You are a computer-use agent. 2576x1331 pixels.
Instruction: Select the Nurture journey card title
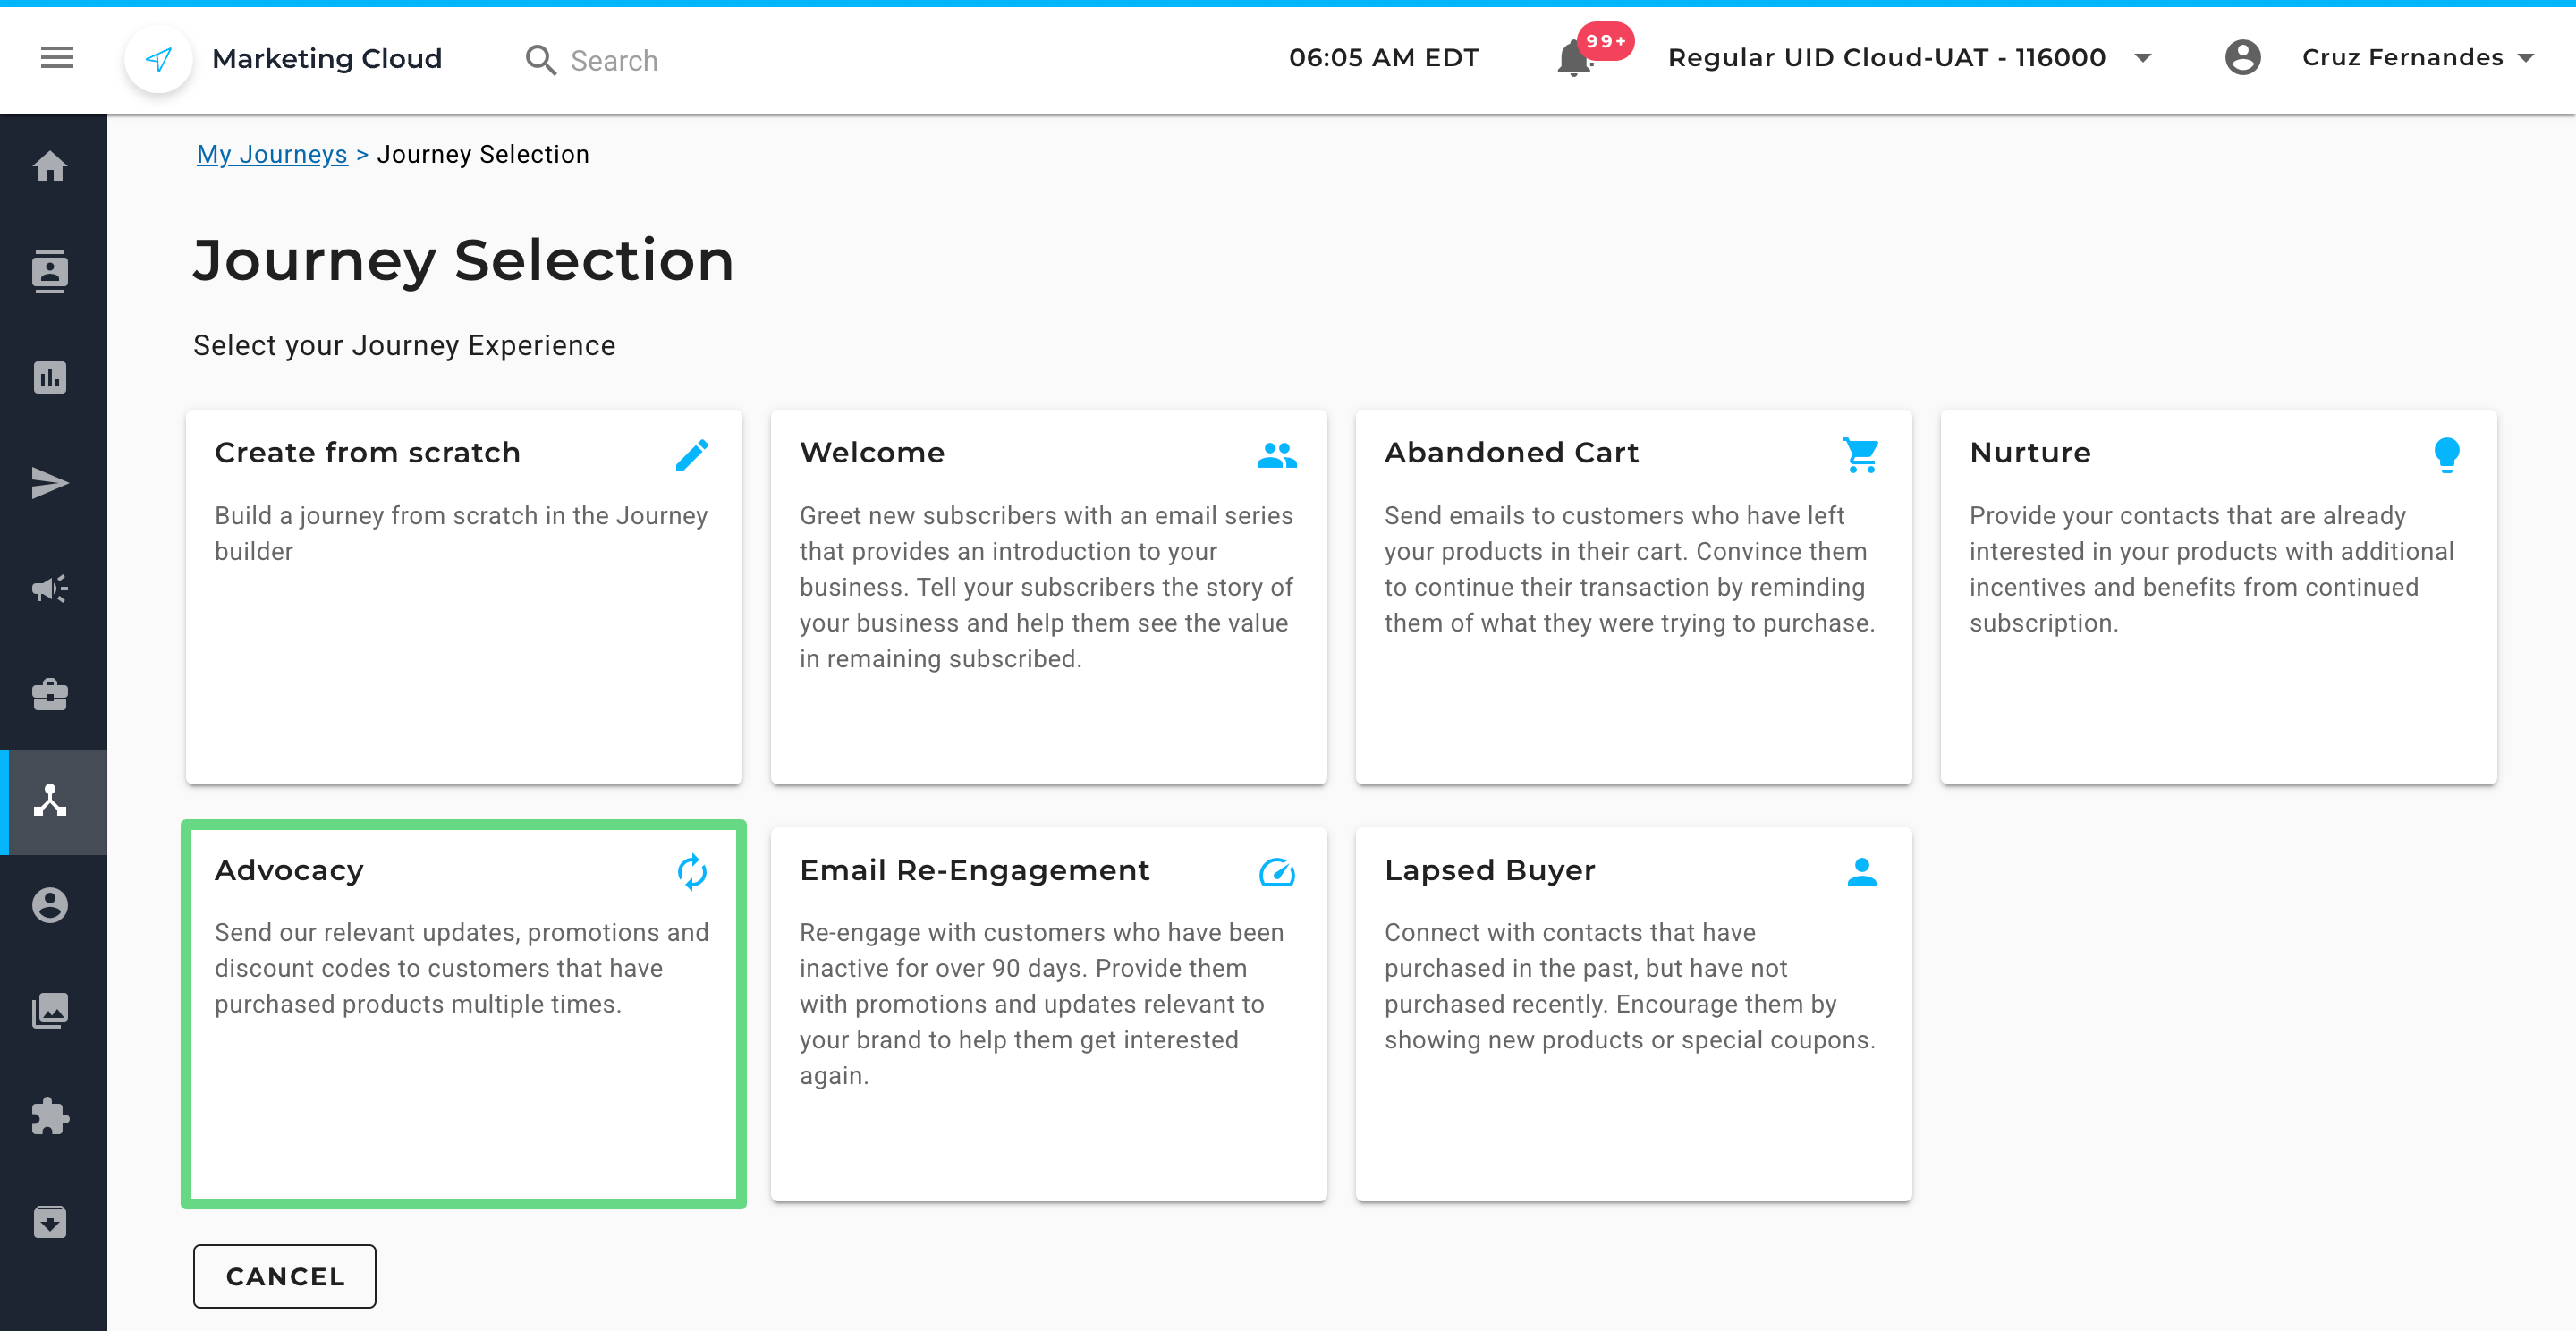[2030, 453]
